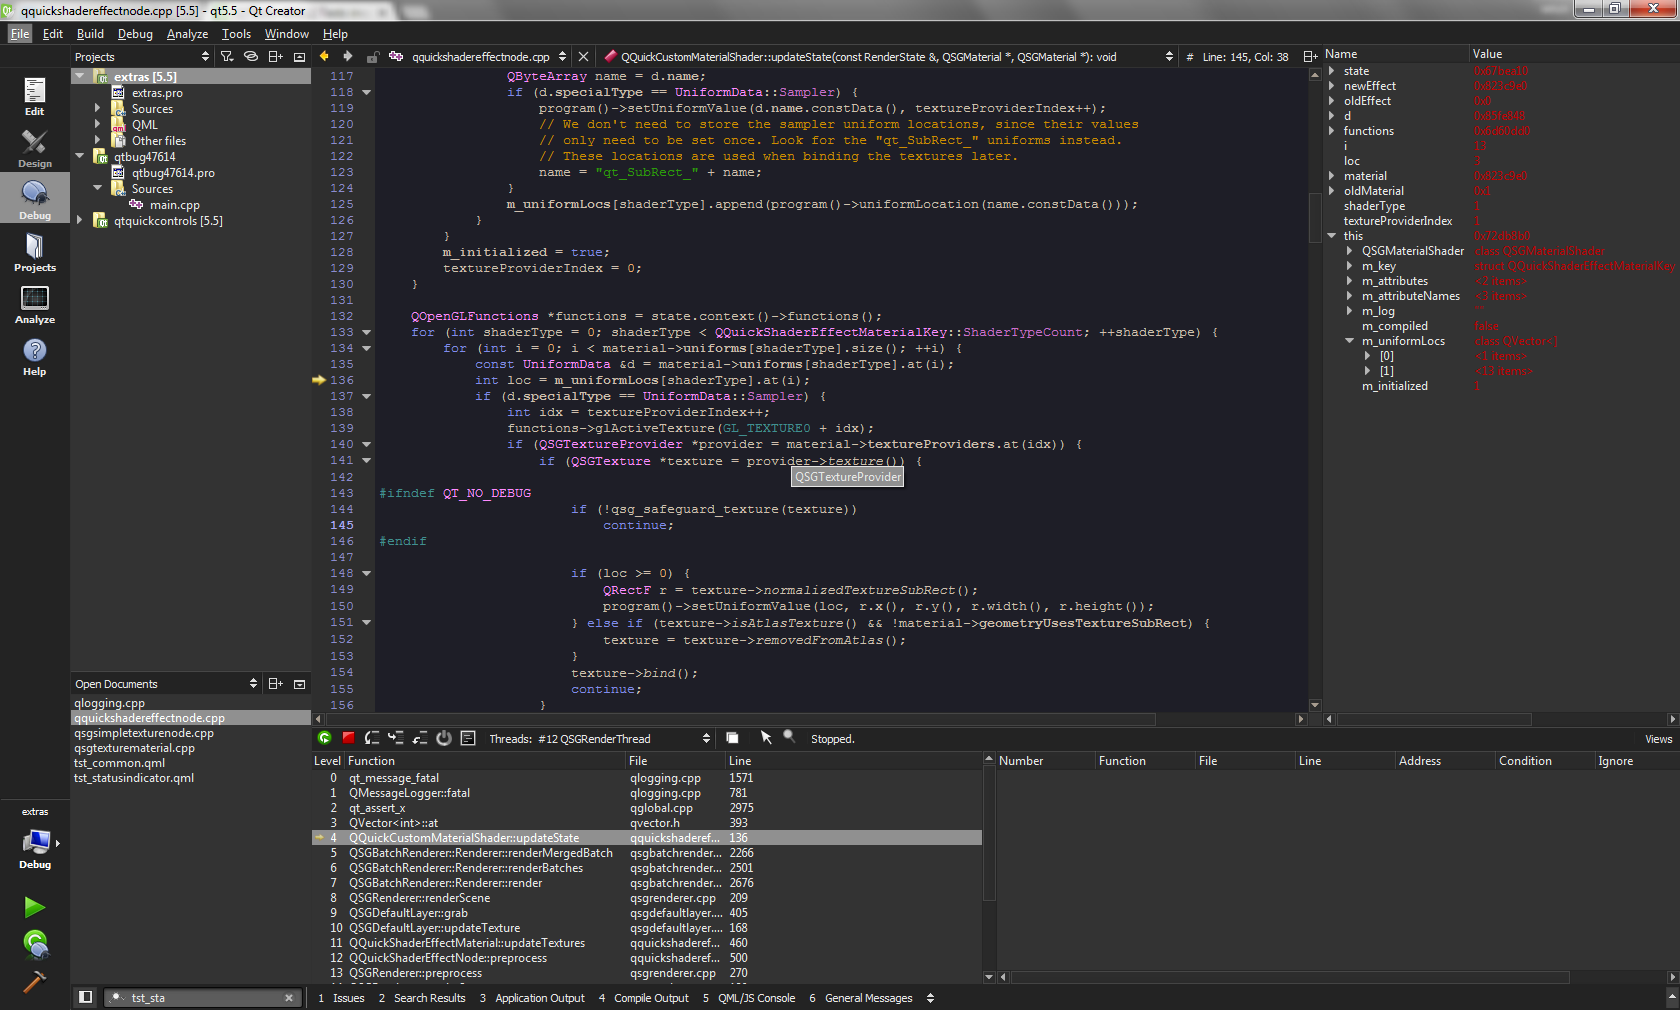Click the green Continue debugging icon
Image resolution: width=1680 pixels, height=1010 pixels.
click(x=324, y=738)
